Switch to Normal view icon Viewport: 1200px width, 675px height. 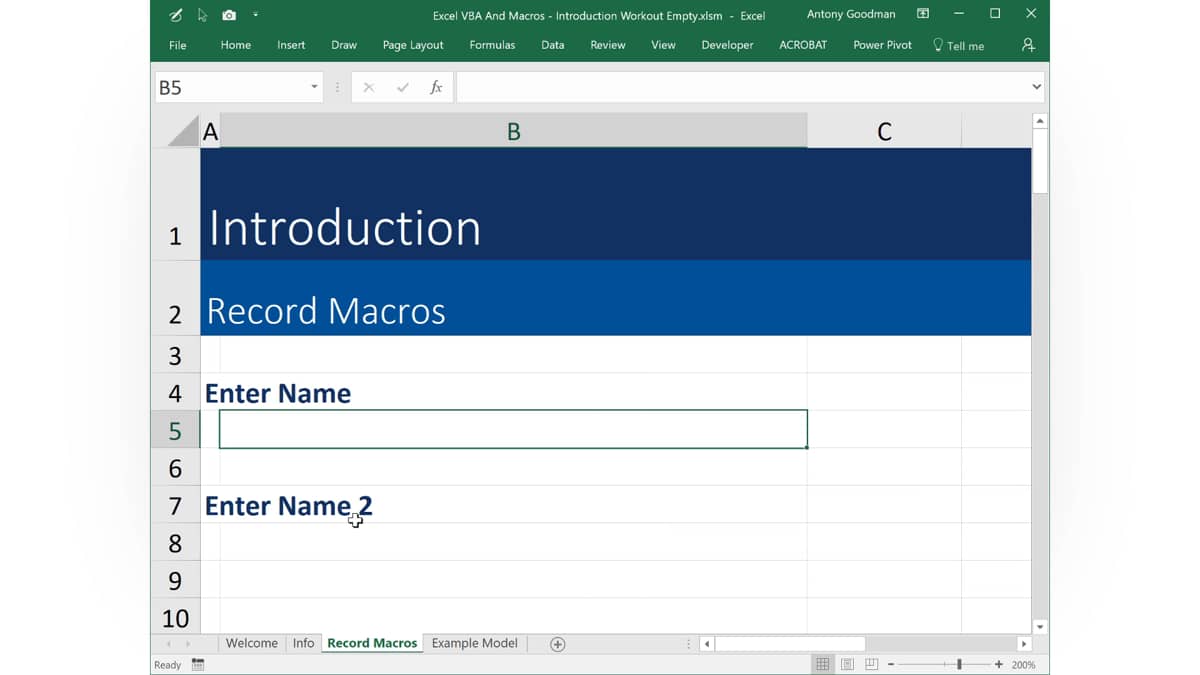(822, 665)
